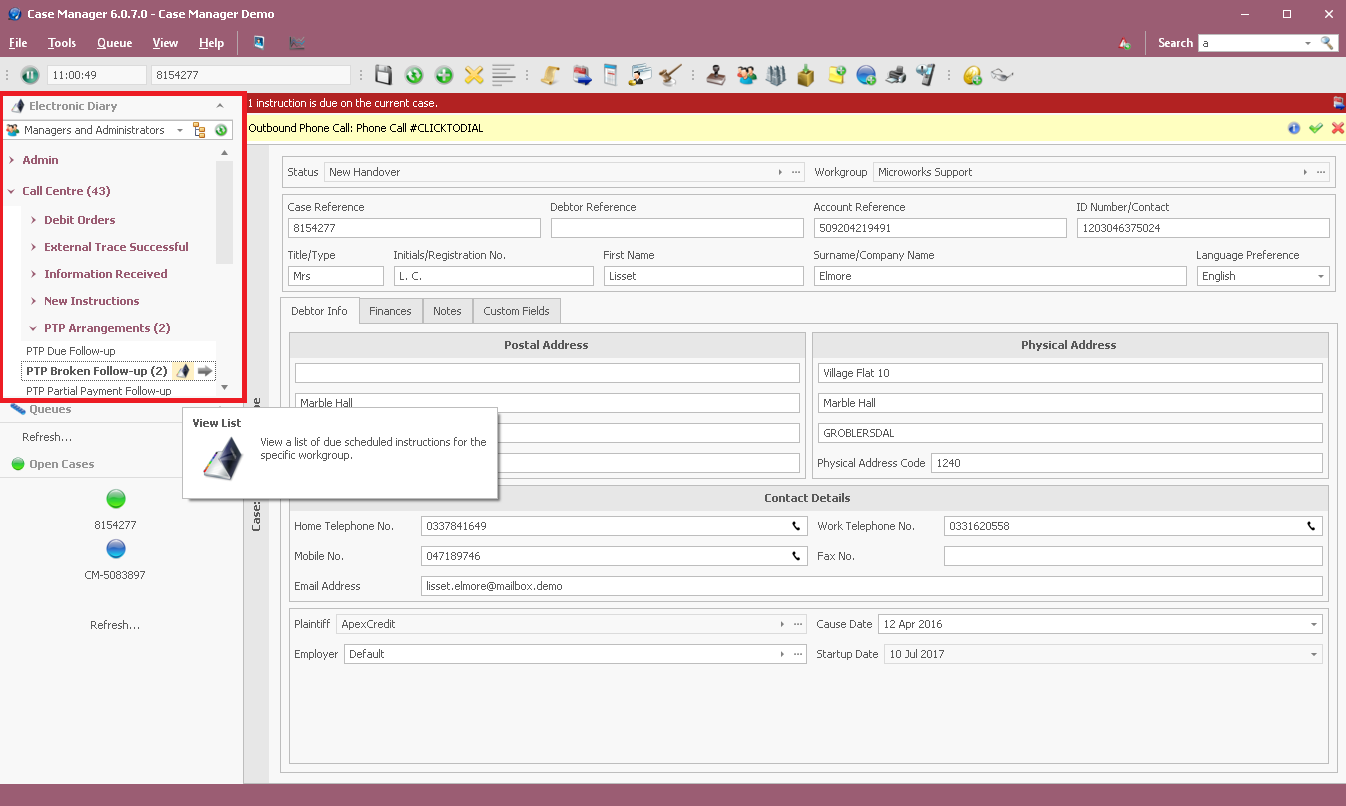The image size is (1346, 806).
Task: Save the case with floppy disk icon
Action: click(383, 75)
